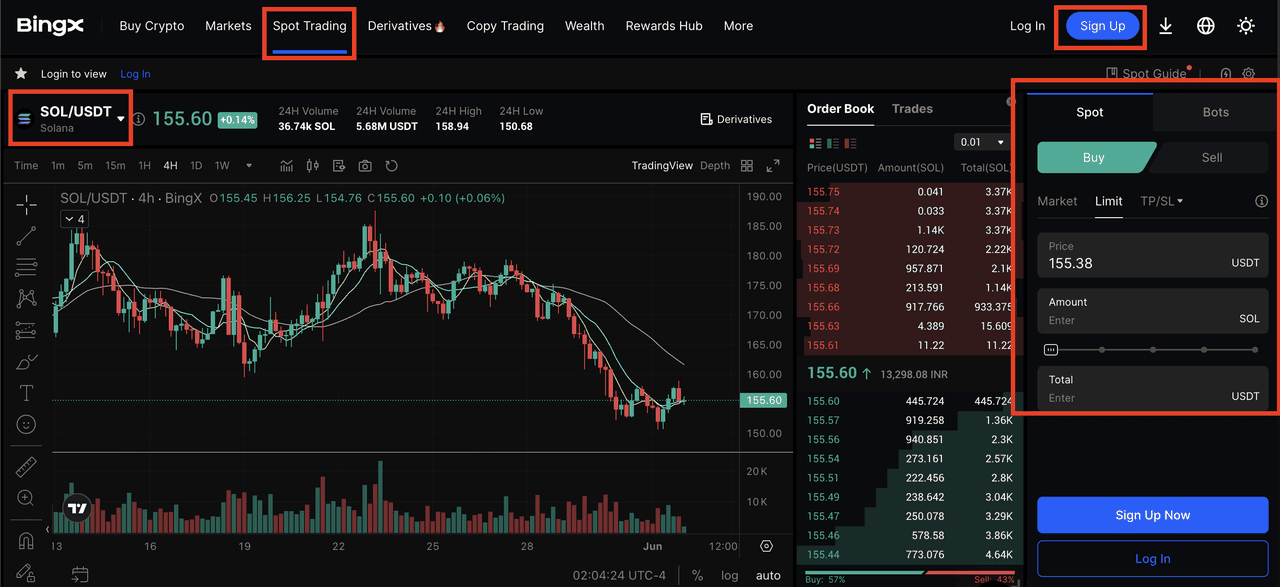
Task: Add SOL/USDT to favorites with the star
Action: coord(20,74)
